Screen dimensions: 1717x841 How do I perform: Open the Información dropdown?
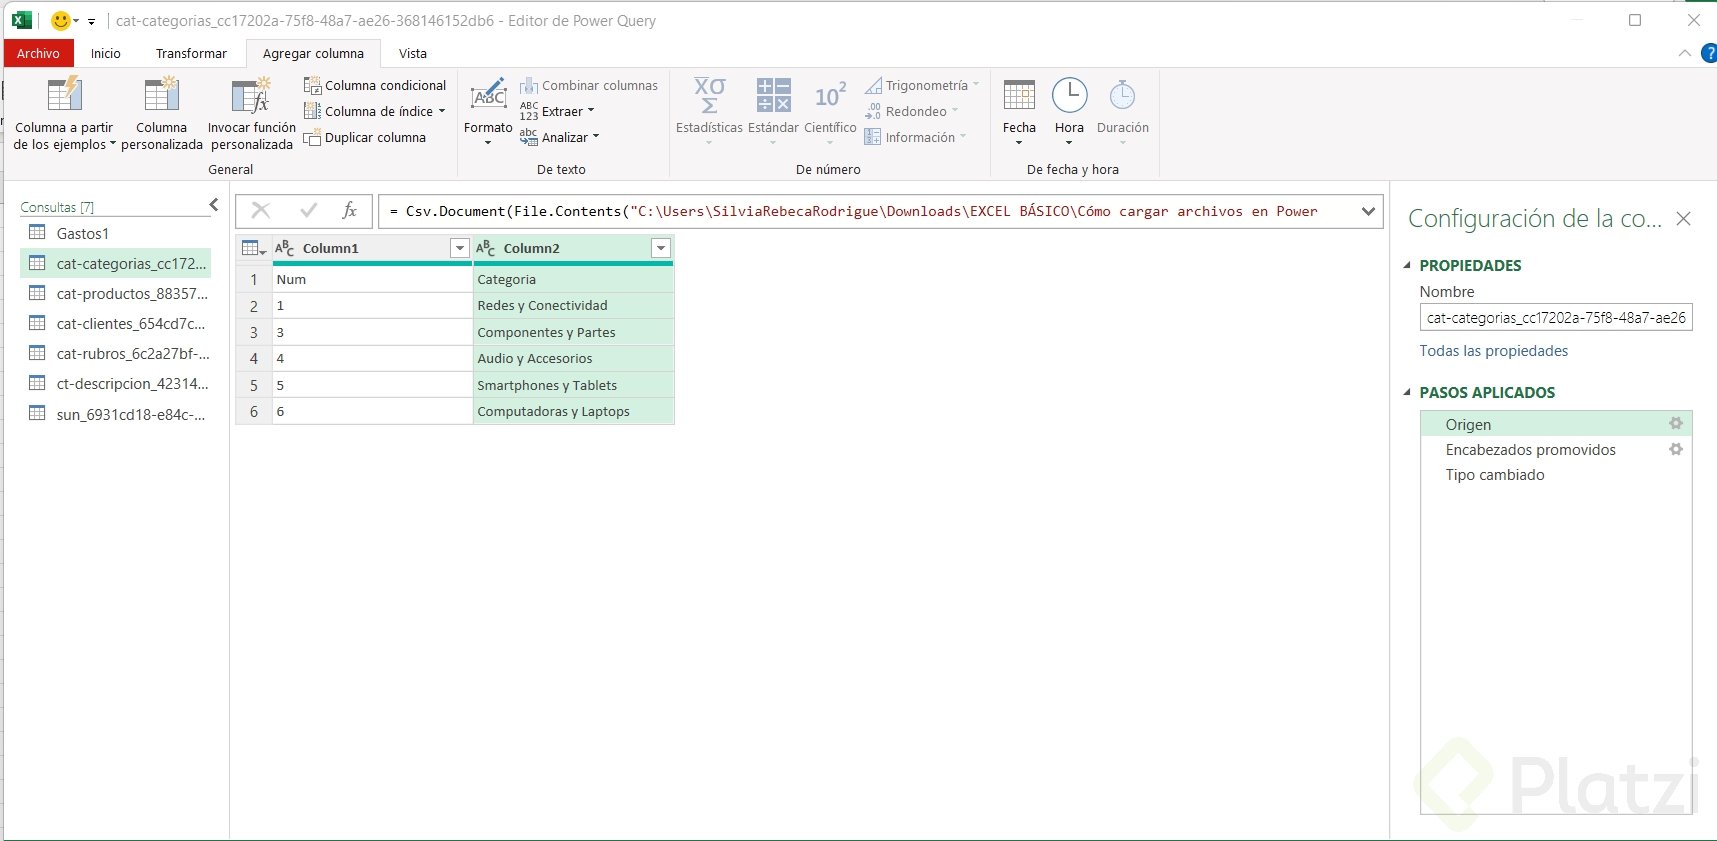pos(916,137)
